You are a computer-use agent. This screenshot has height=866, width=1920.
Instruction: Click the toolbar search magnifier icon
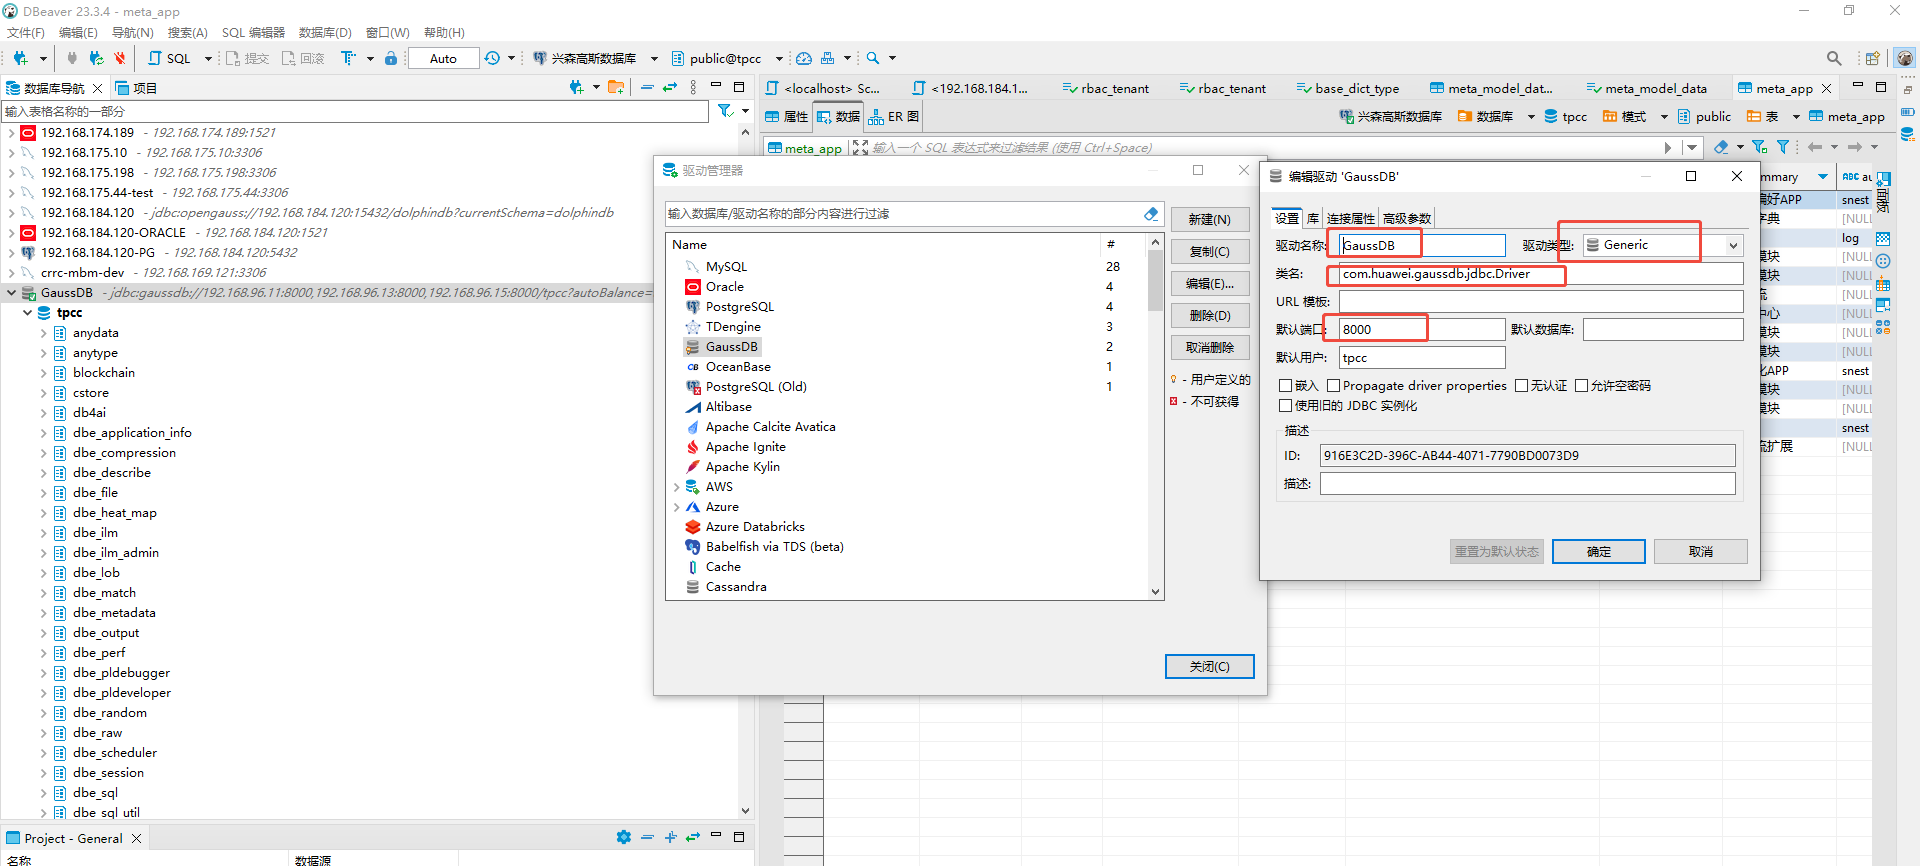(x=873, y=58)
